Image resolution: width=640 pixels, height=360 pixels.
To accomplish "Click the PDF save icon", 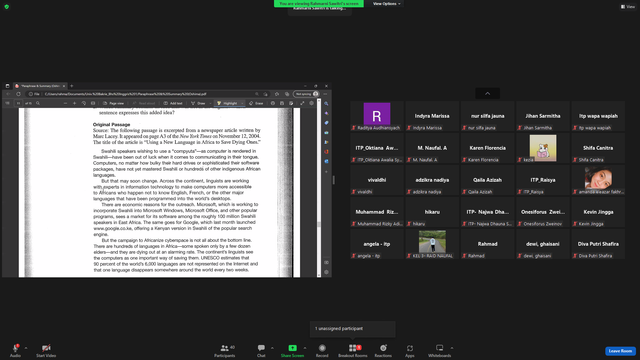I will pyautogui.click(x=282, y=103).
